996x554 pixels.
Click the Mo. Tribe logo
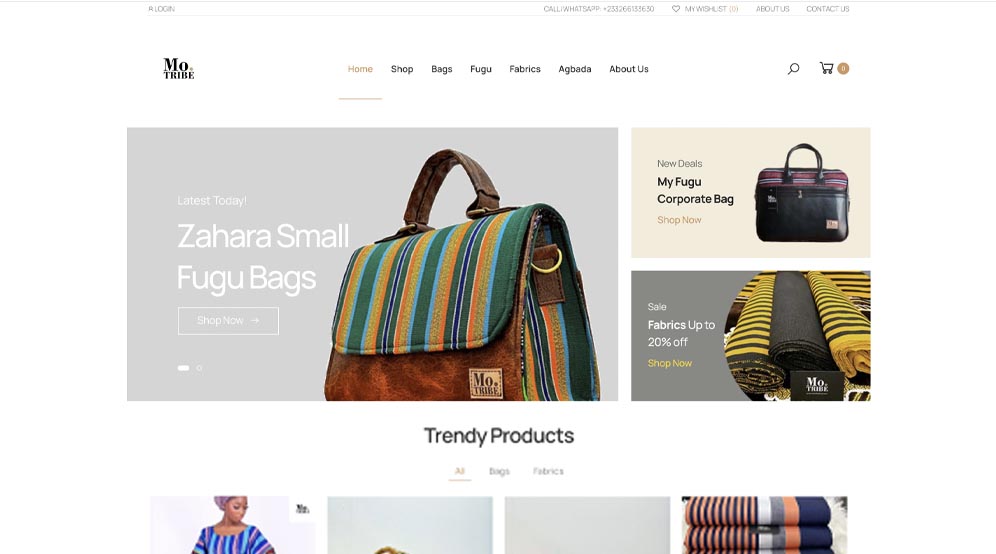tap(178, 69)
